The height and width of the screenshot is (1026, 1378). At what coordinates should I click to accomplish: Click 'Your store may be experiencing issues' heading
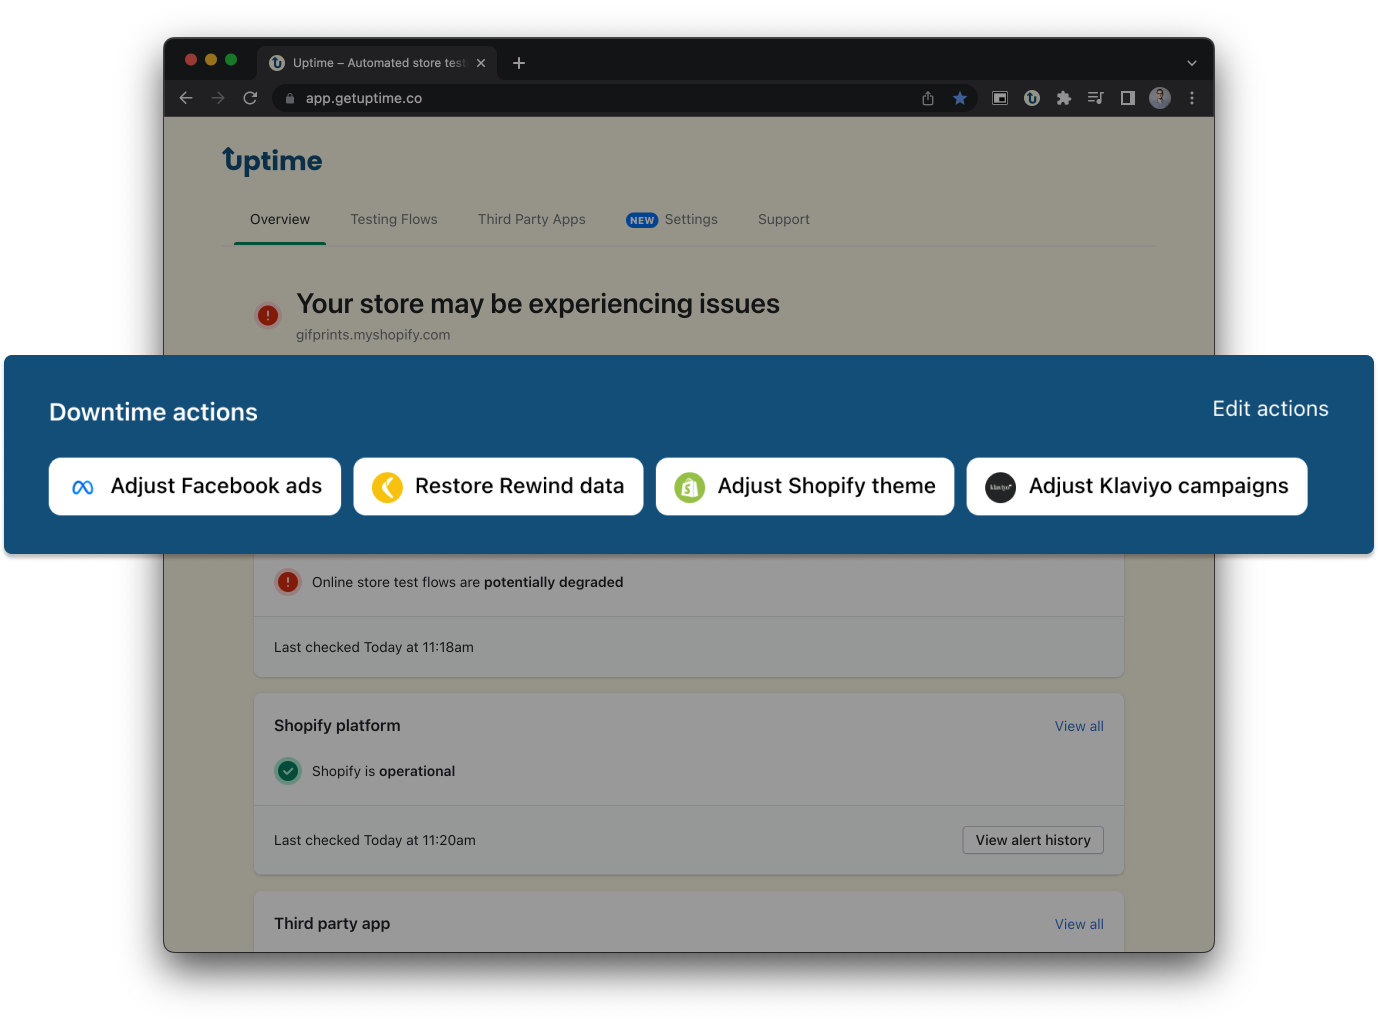tap(538, 304)
